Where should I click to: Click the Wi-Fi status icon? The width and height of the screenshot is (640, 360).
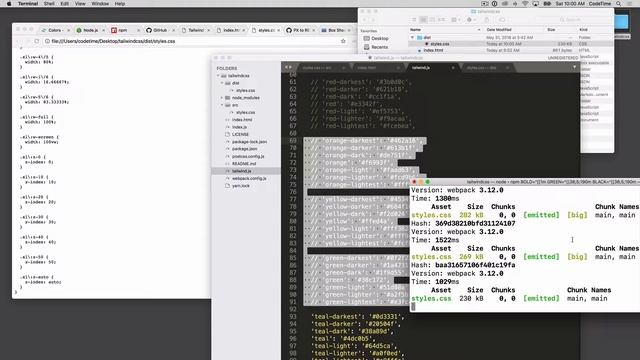click(x=525, y=4)
